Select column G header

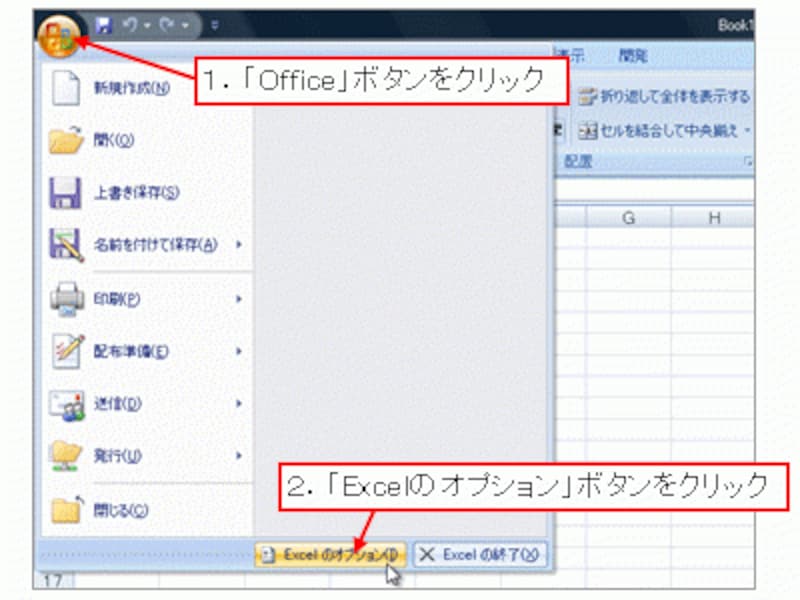click(x=629, y=218)
